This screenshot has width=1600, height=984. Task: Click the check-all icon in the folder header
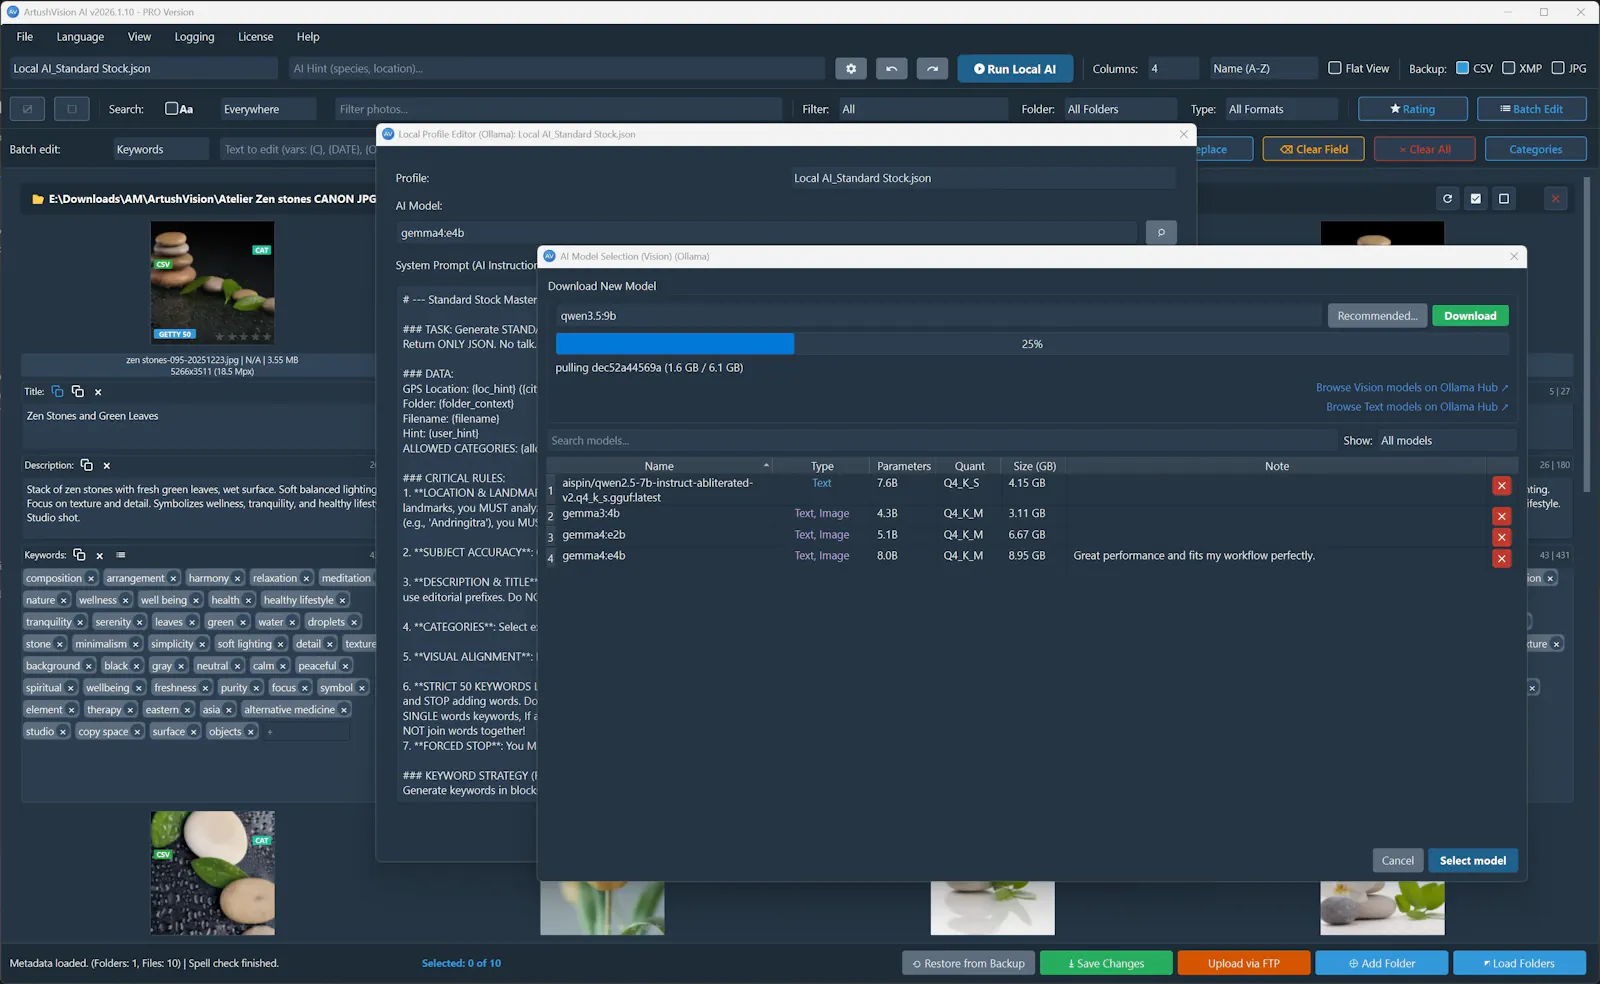[x=1476, y=199]
